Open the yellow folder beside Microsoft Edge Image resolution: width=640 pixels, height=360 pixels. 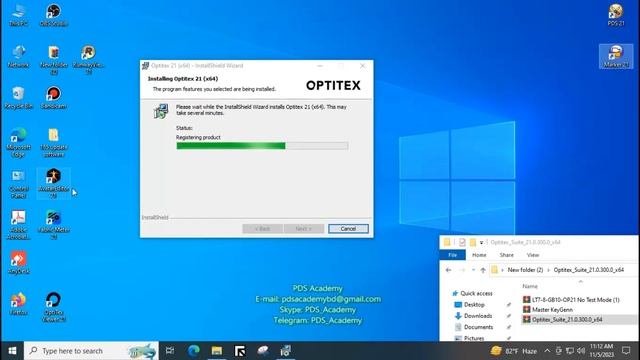click(x=53, y=142)
